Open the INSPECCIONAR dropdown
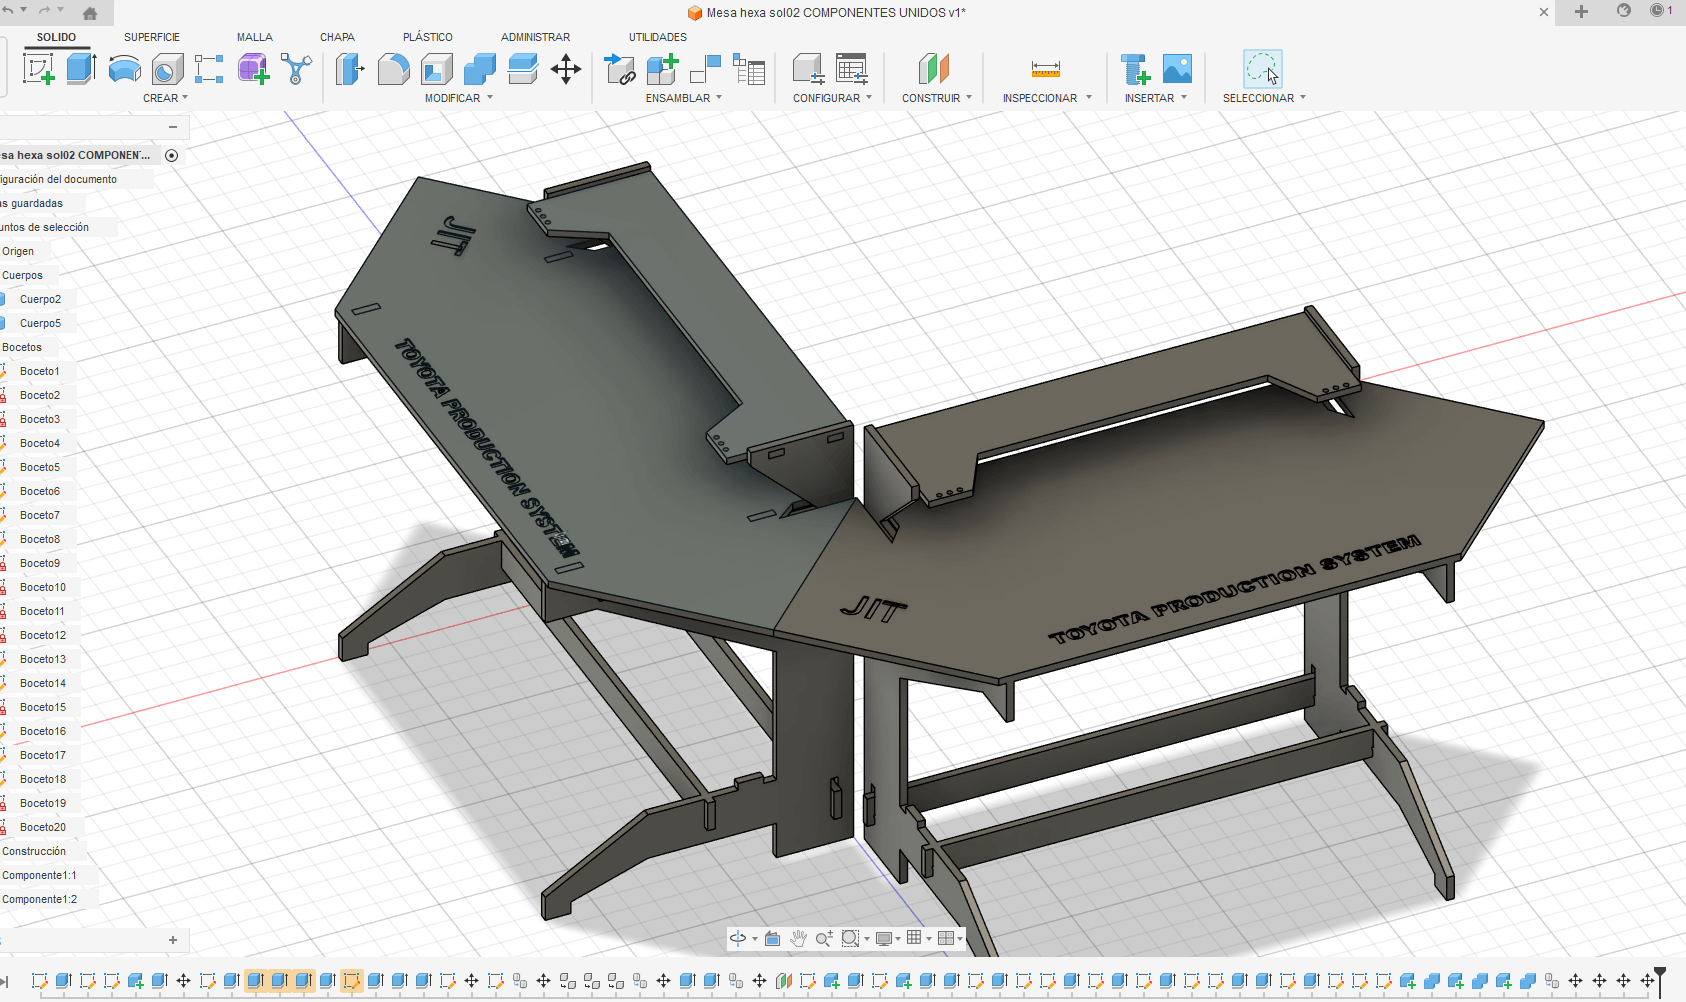Viewport: 1686px width, 1002px height. (x=1047, y=98)
